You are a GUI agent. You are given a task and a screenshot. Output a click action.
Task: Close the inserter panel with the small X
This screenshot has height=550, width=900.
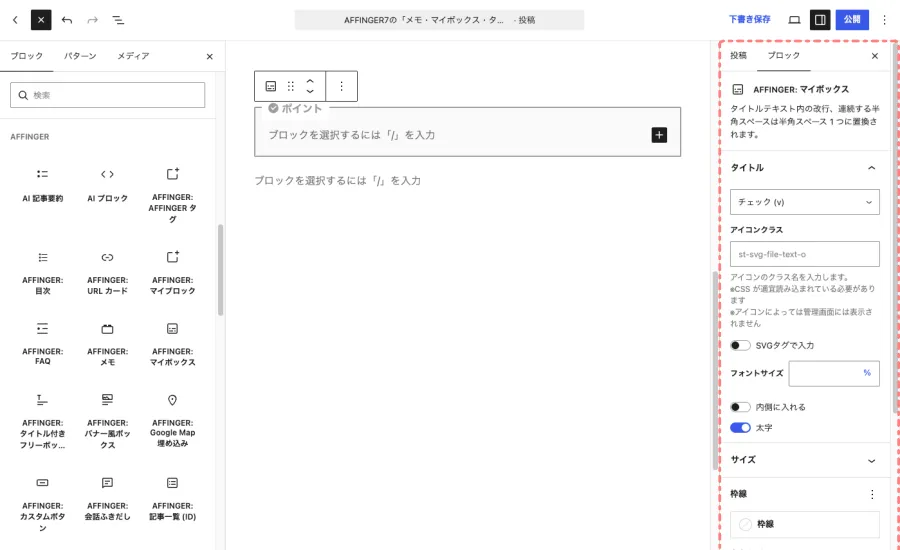(x=210, y=56)
